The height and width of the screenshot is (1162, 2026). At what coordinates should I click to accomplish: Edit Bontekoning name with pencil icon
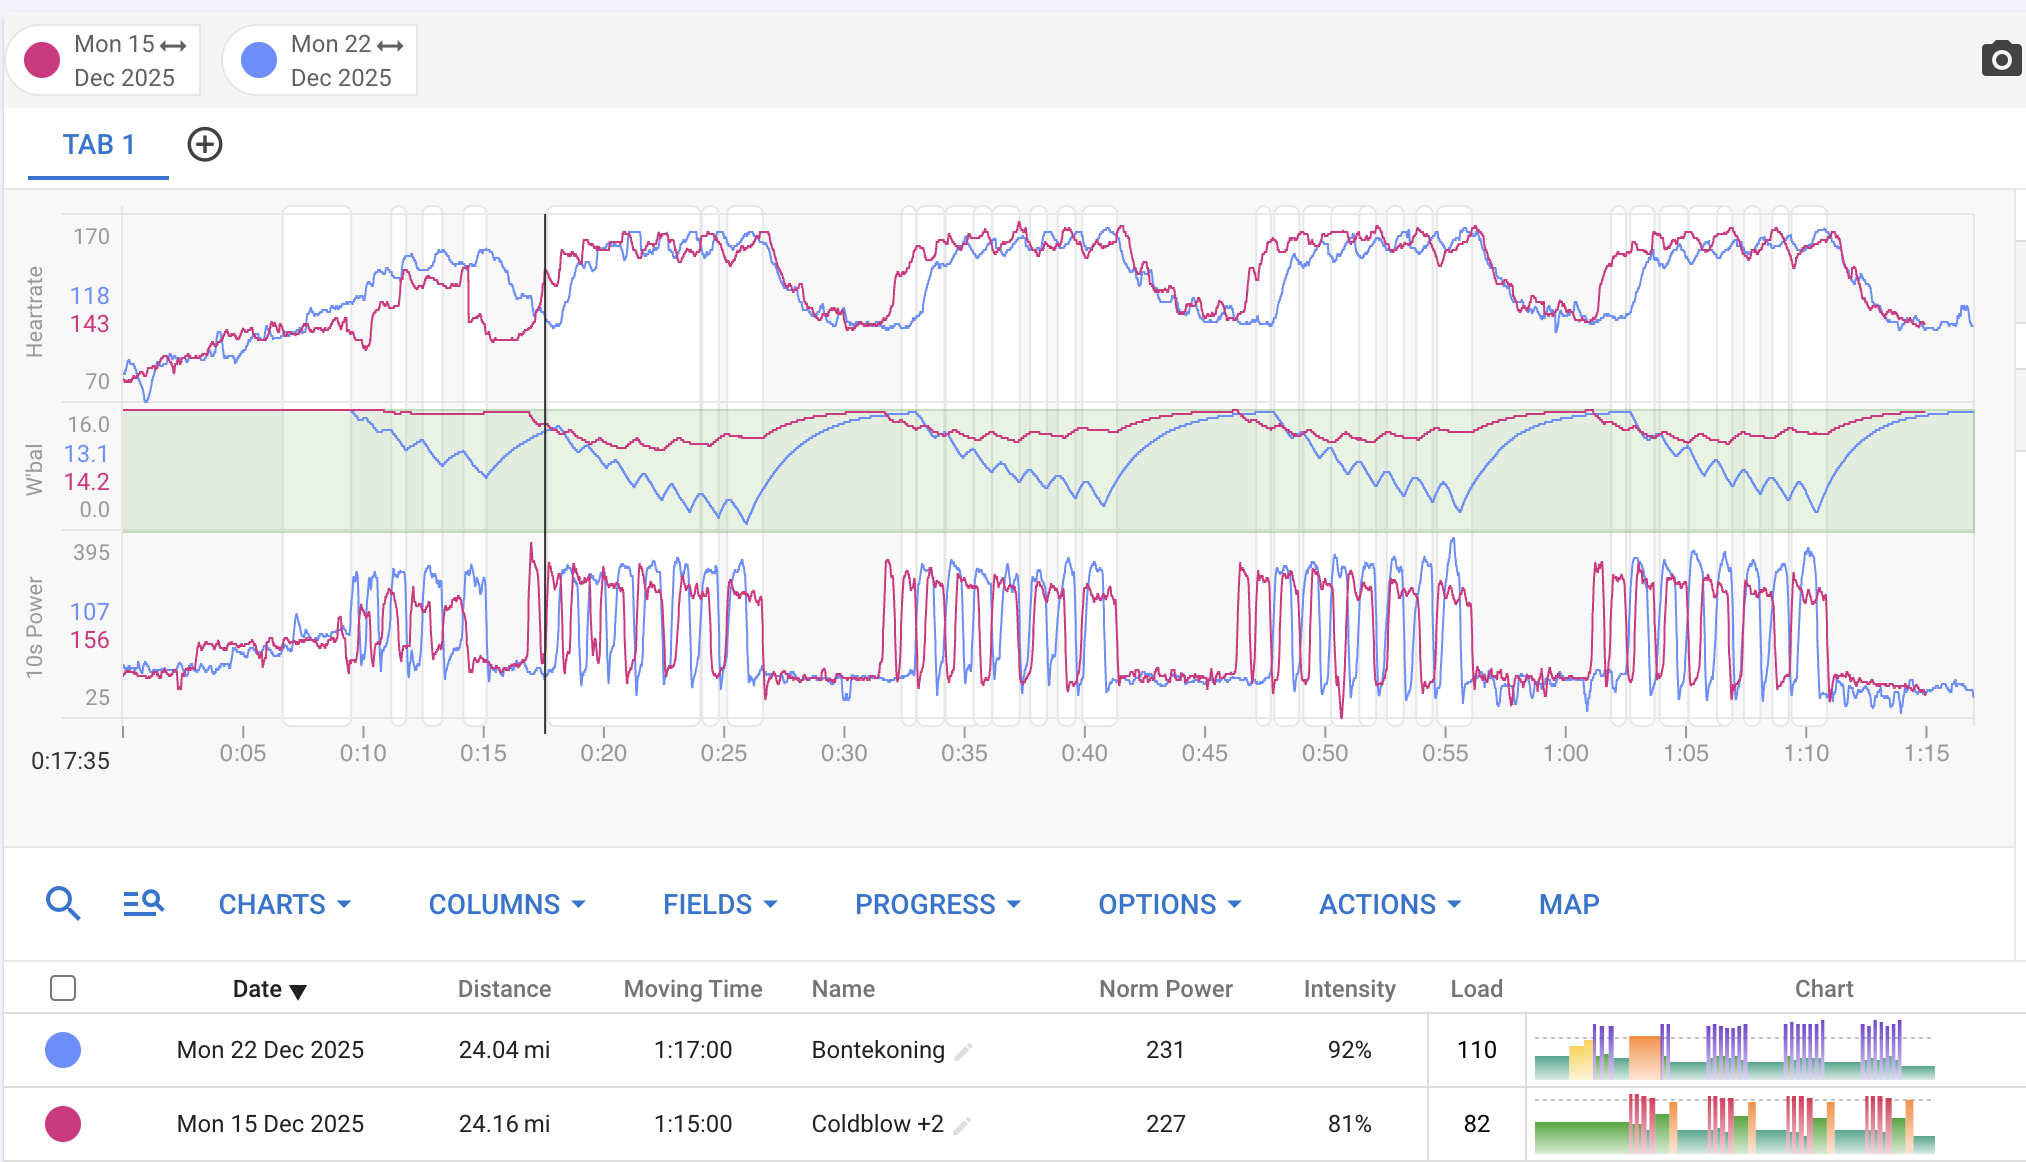pos(963,1052)
